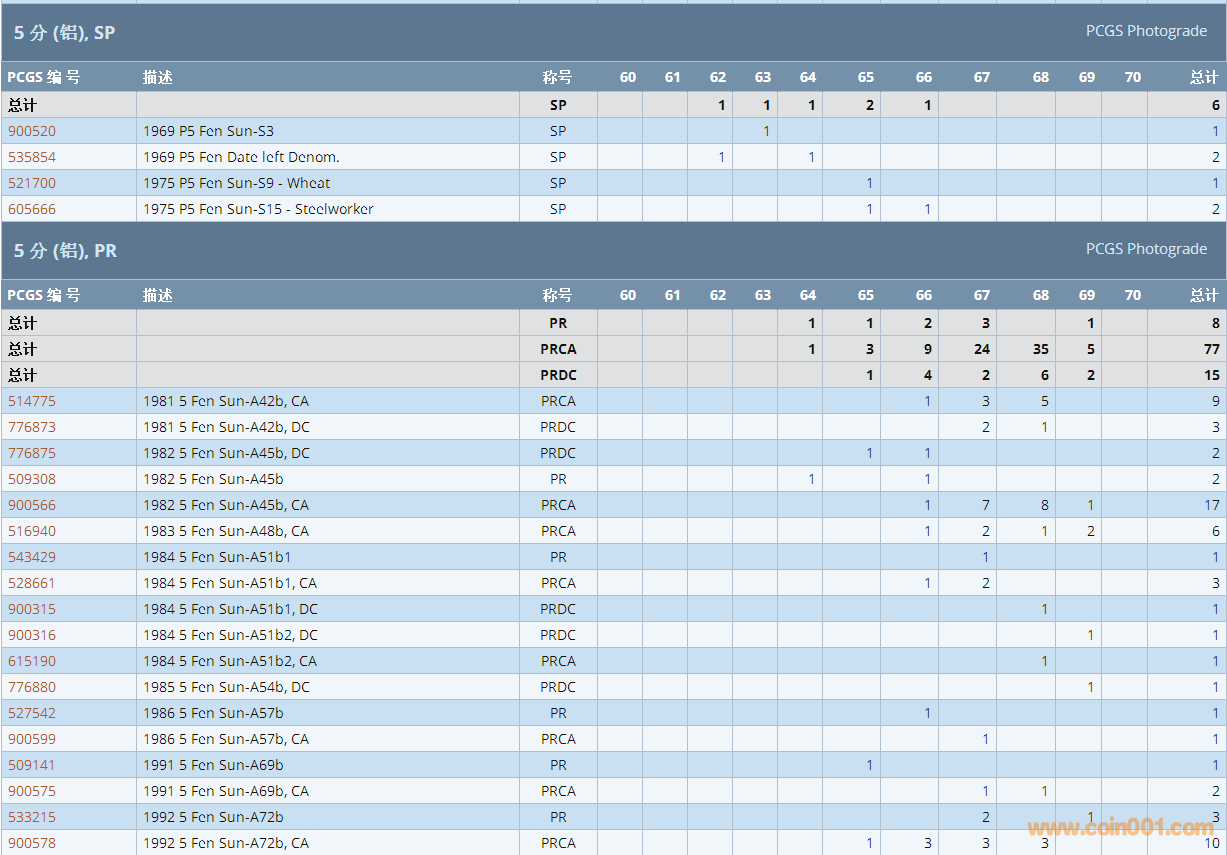
Task: Open PCGS Photograde link in SP section
Action: [x=1146, y=31]
